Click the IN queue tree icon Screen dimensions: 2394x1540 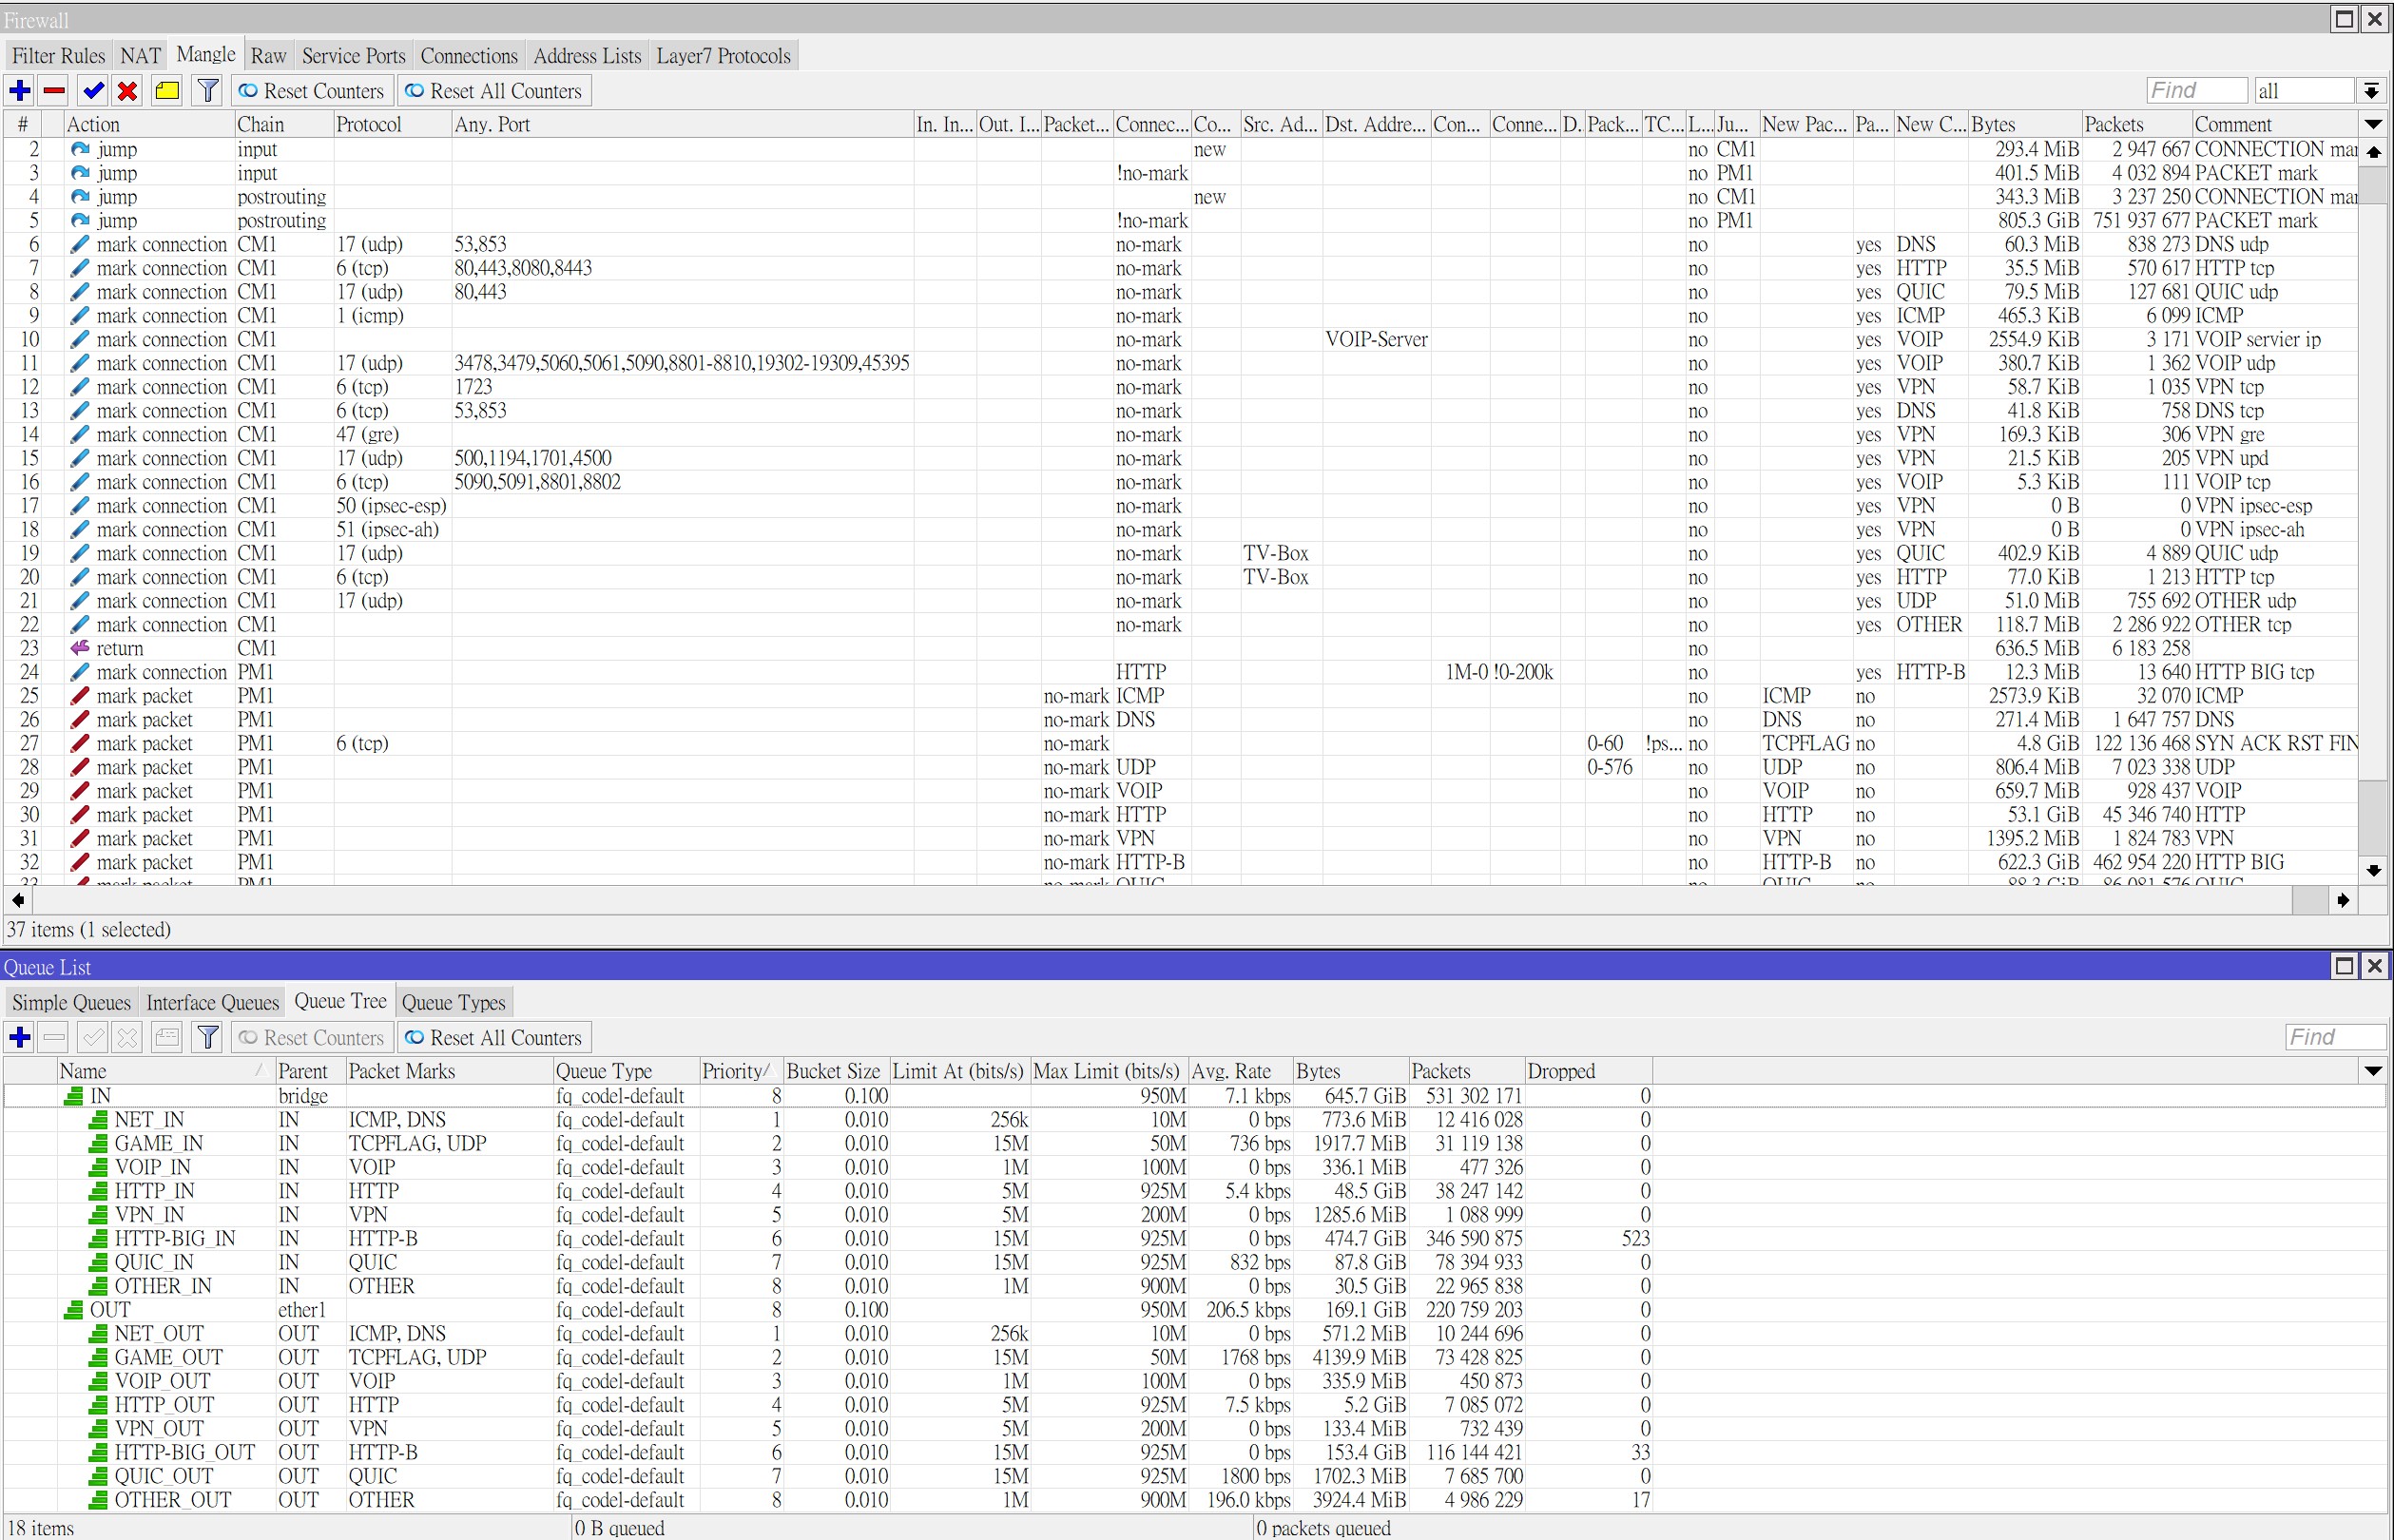click(74, 1096)
